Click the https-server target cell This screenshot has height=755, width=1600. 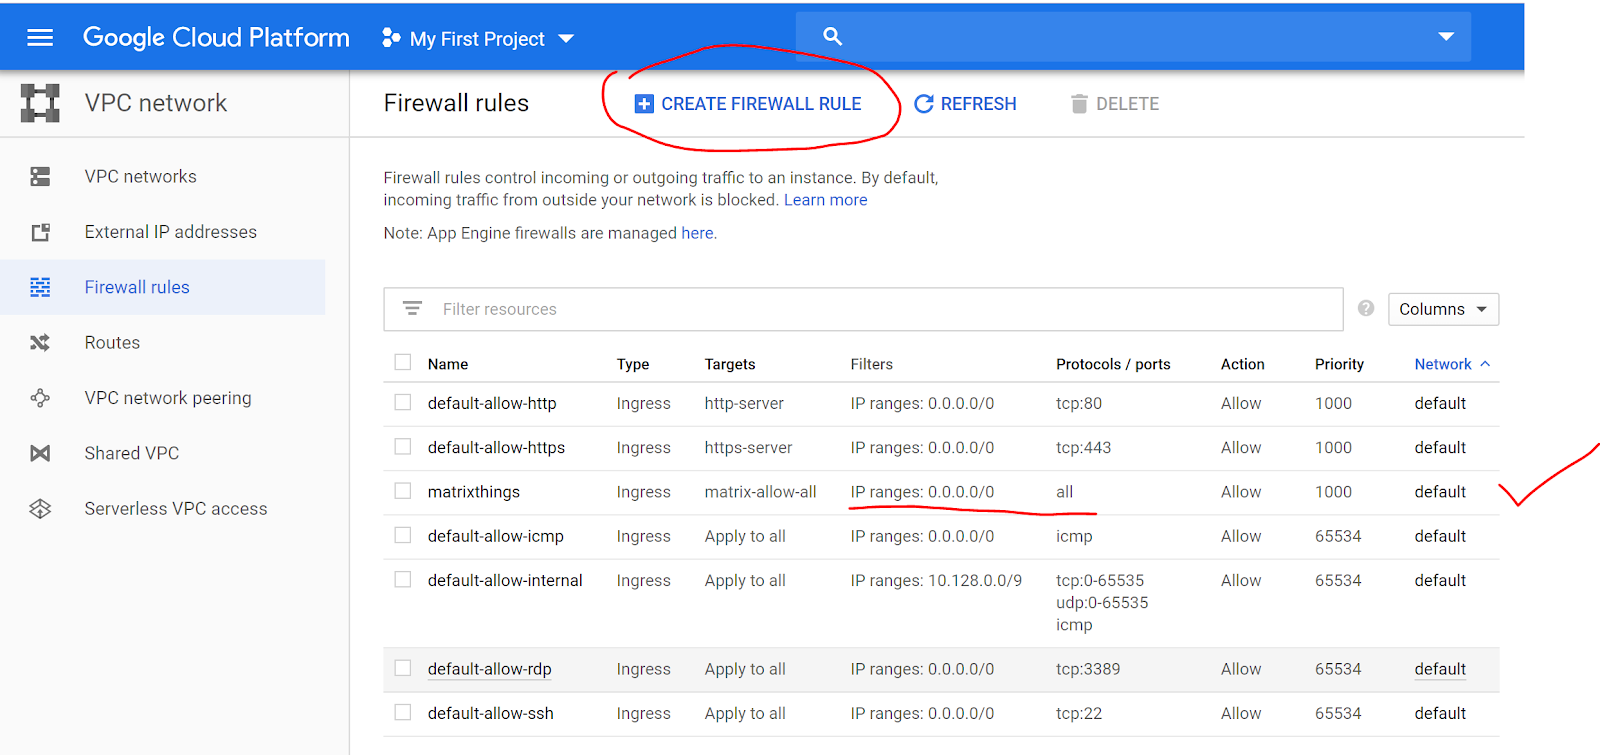click(x=748, y=447)
